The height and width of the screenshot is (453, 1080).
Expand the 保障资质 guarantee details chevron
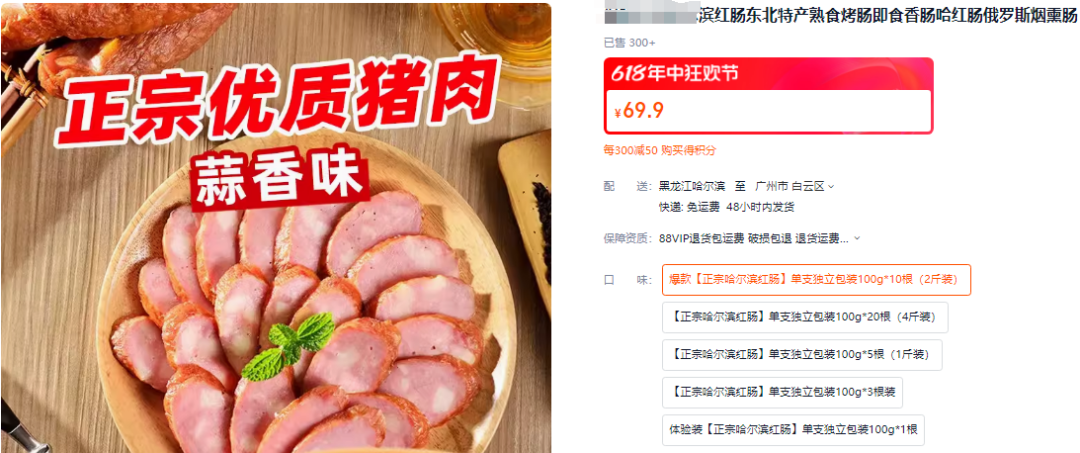[857, 239]
